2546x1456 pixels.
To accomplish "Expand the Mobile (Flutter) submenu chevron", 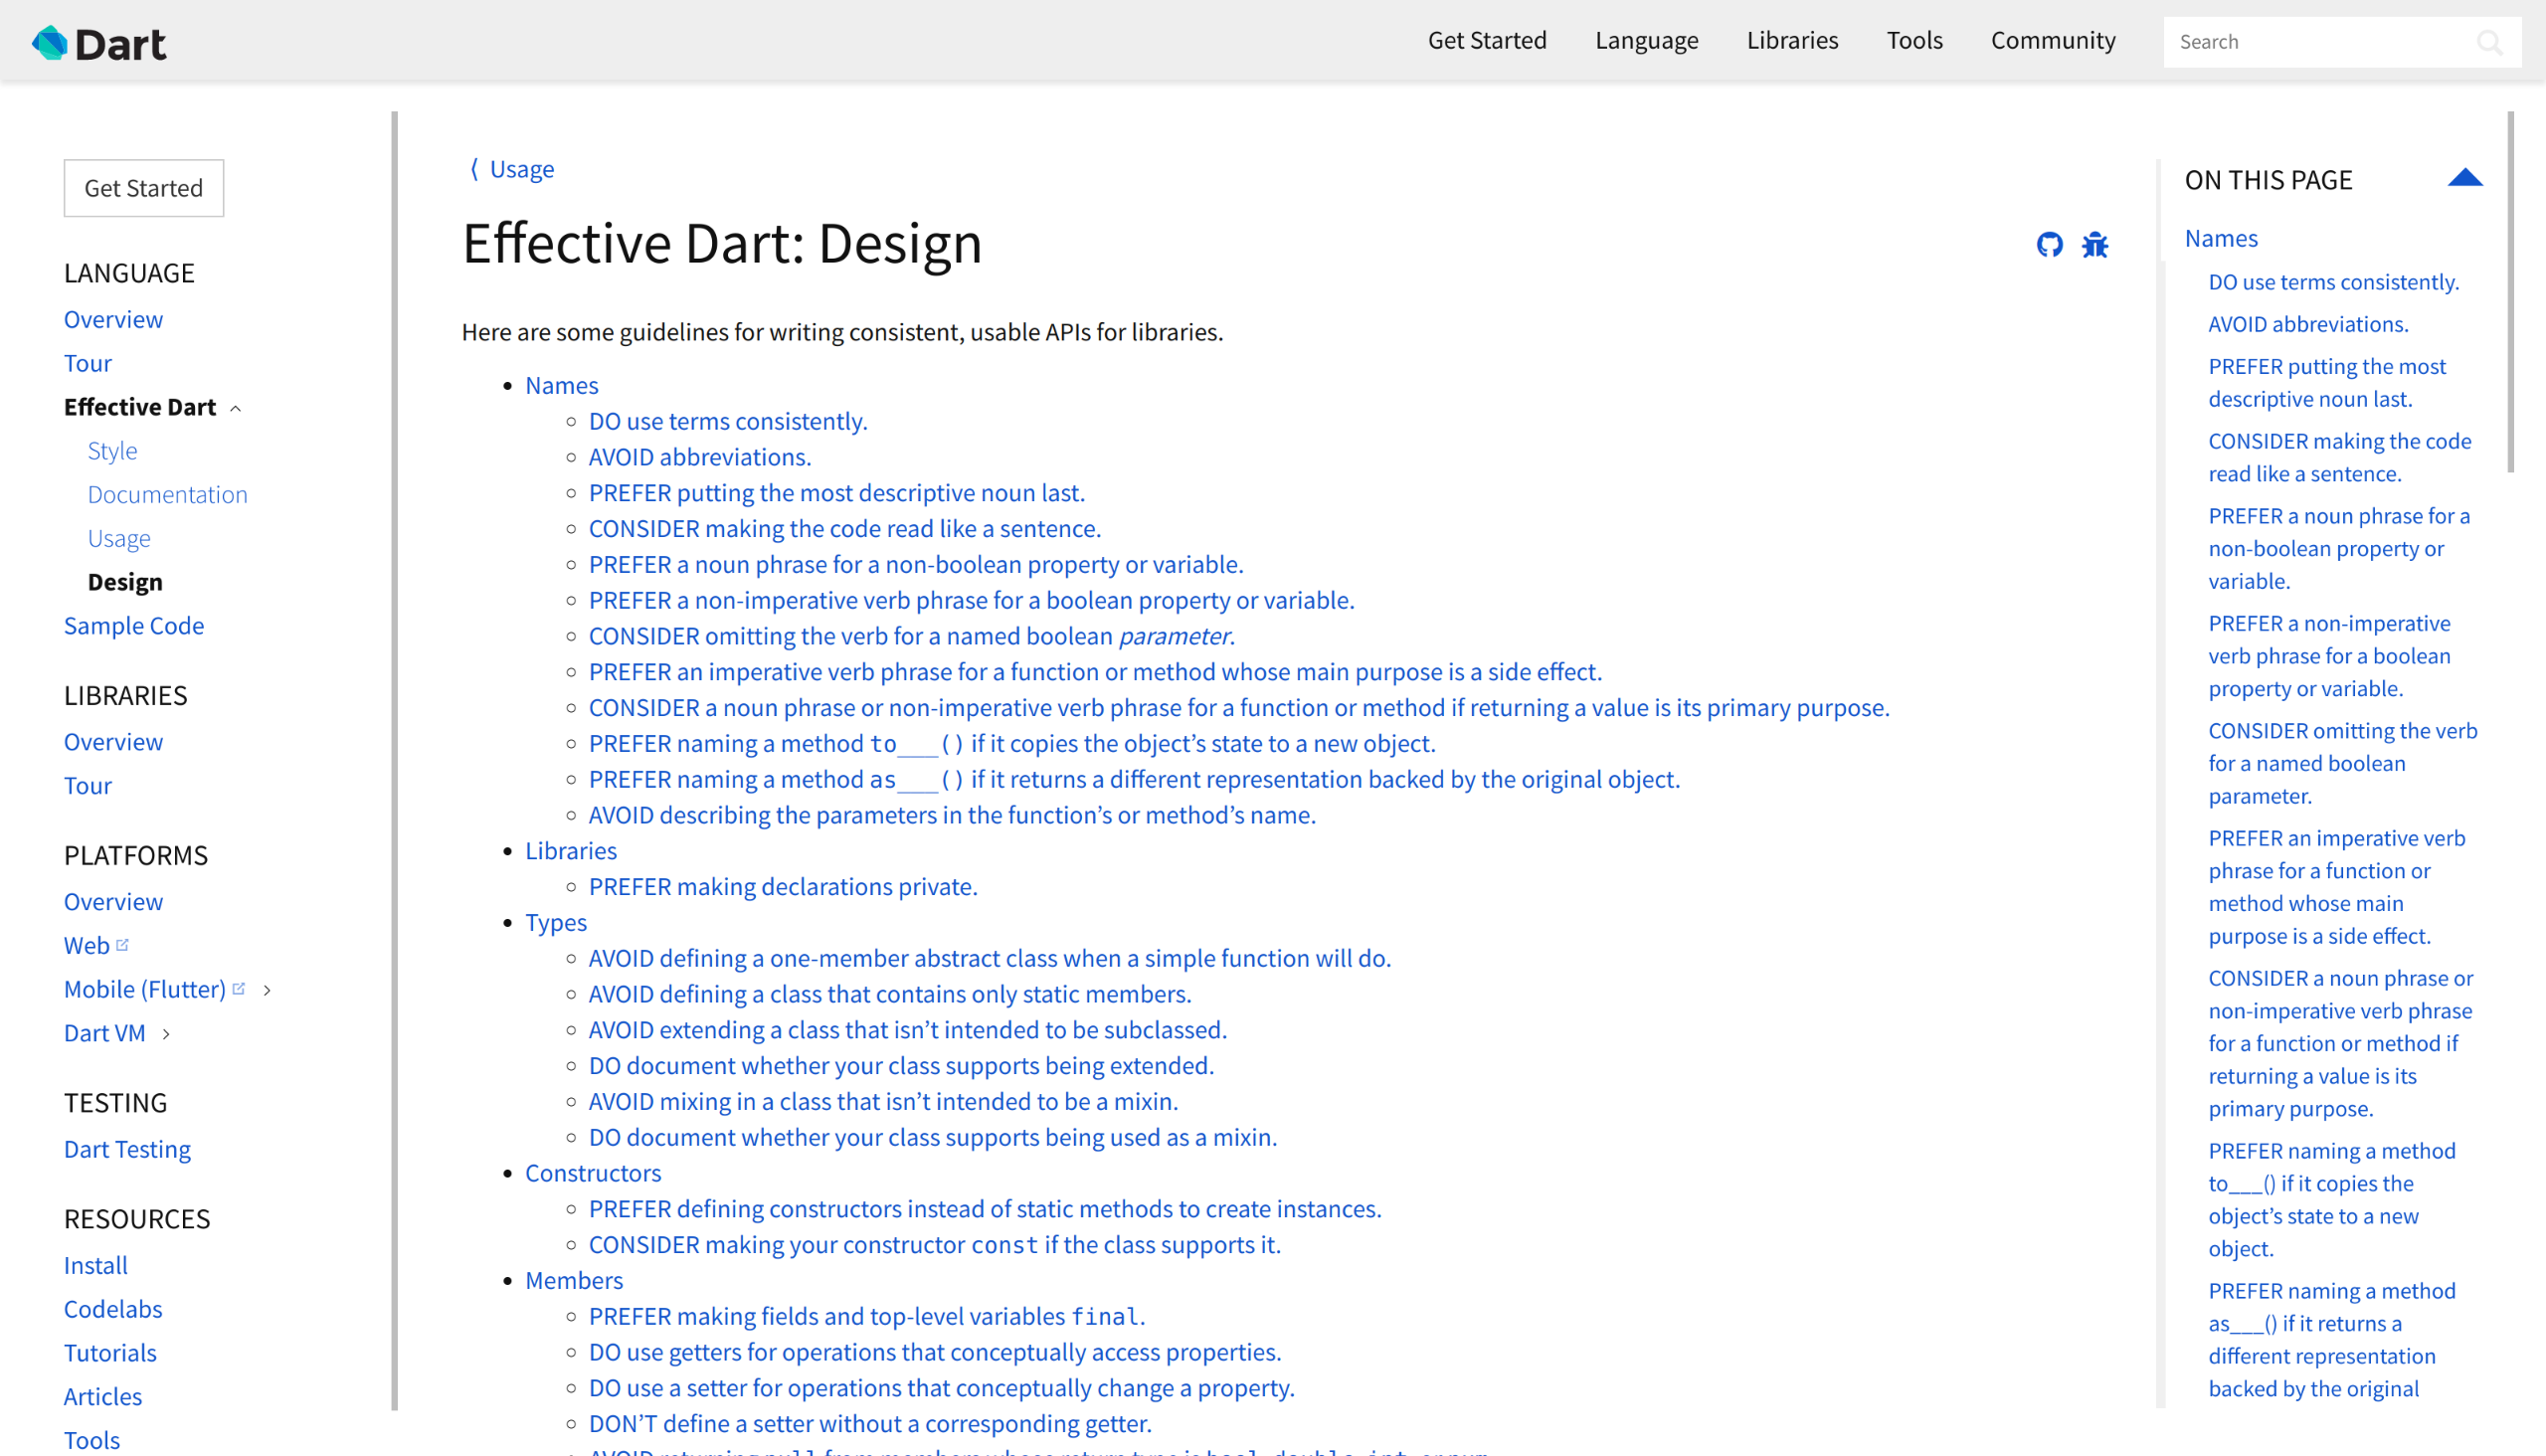I will point(267,990).
